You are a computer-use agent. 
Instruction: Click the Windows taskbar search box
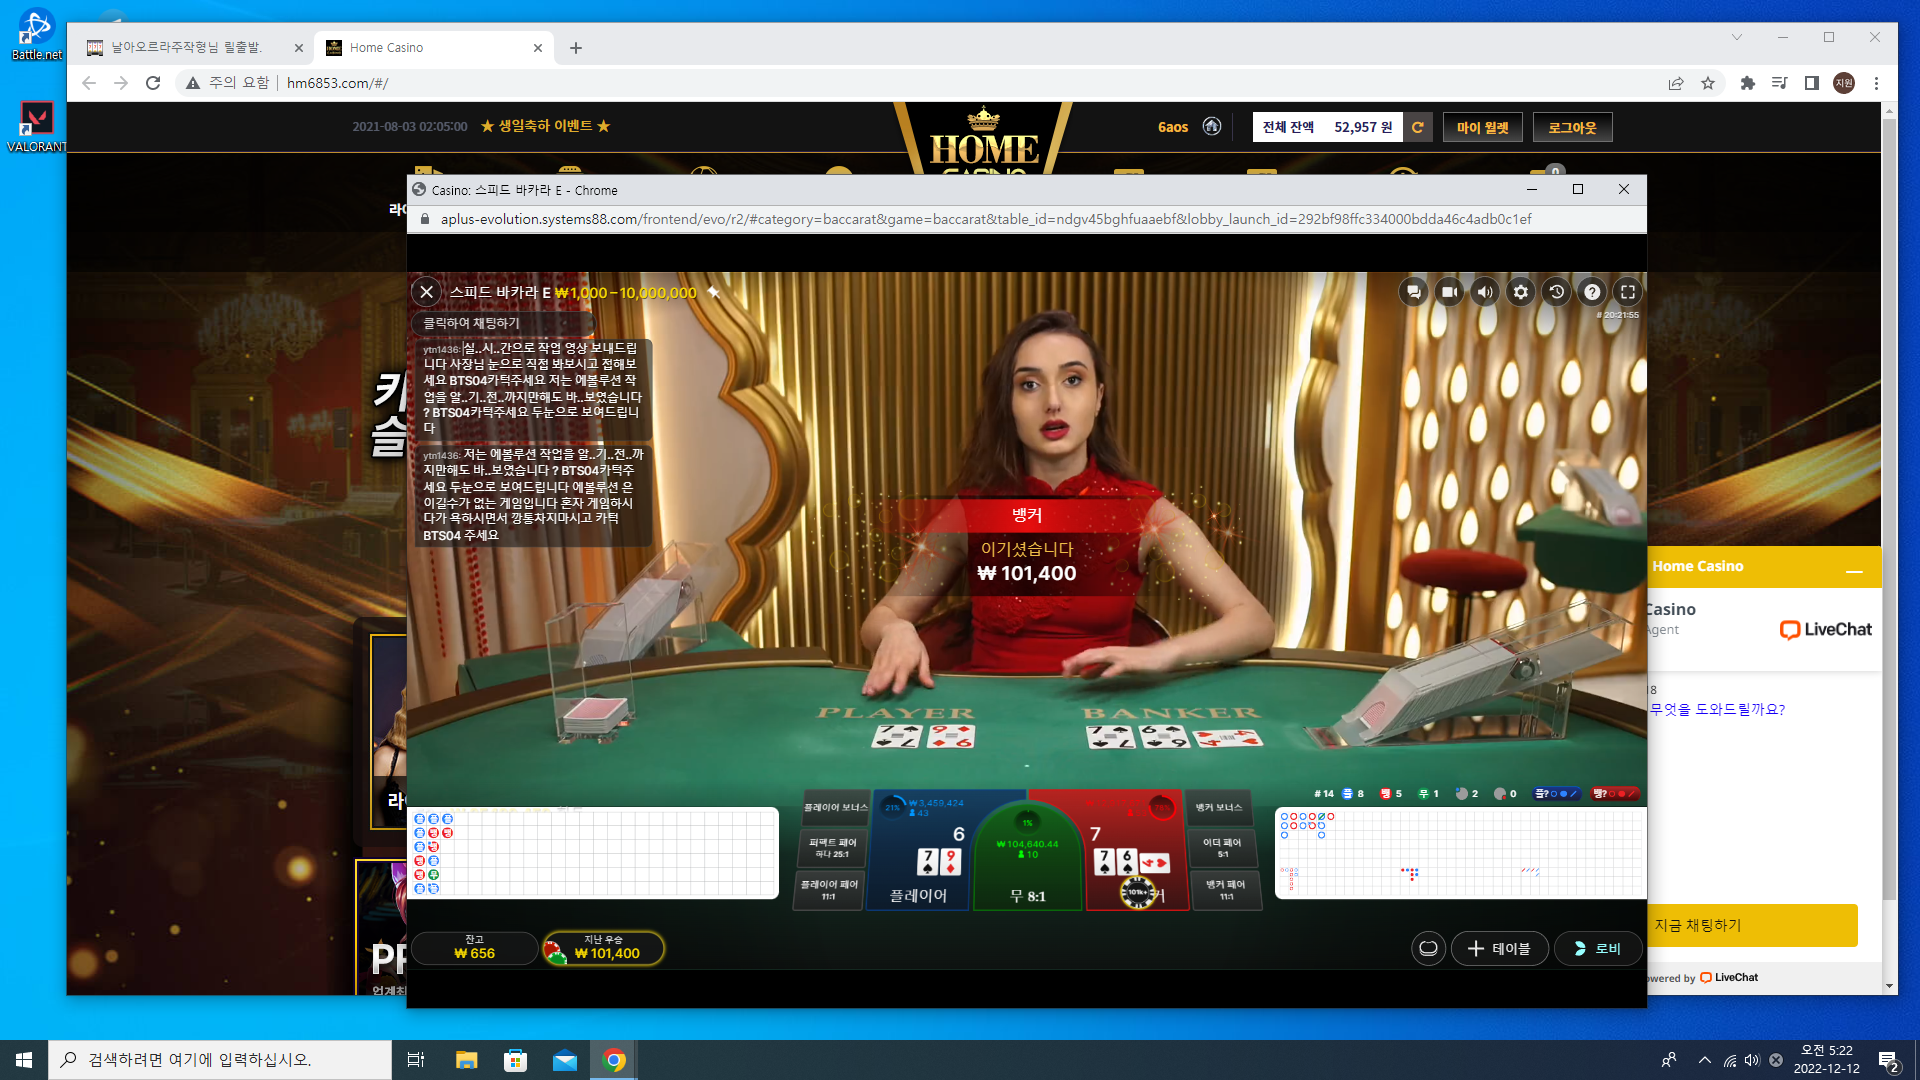coord(220,1060)
